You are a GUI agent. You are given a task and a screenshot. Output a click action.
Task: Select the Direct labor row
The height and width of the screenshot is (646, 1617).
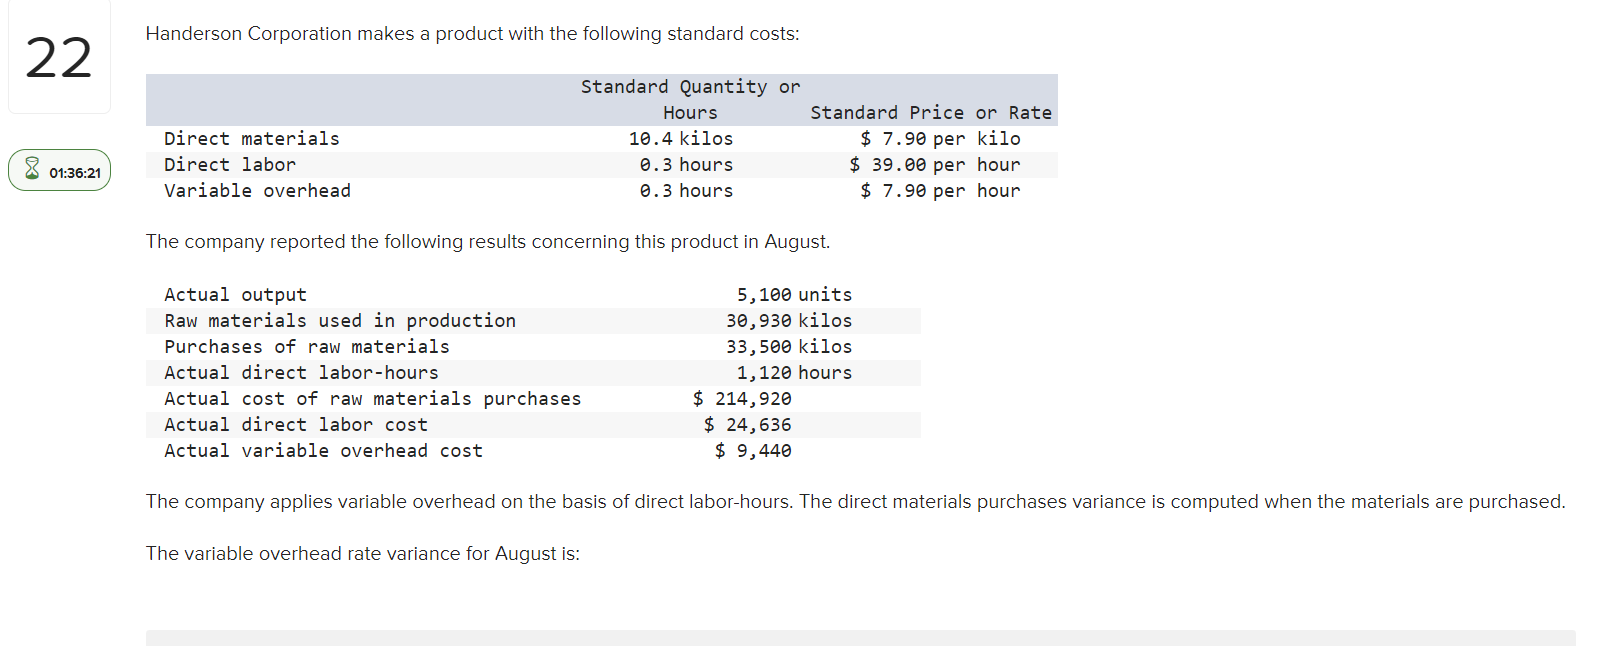(229, 164)
